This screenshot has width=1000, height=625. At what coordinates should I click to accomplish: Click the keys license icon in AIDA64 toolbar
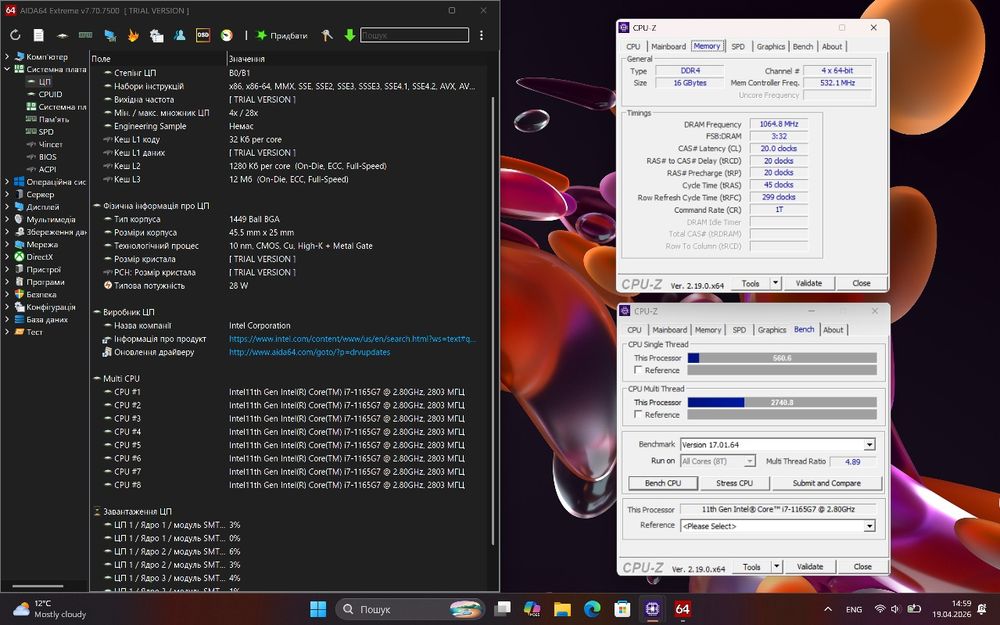[327, 36]
